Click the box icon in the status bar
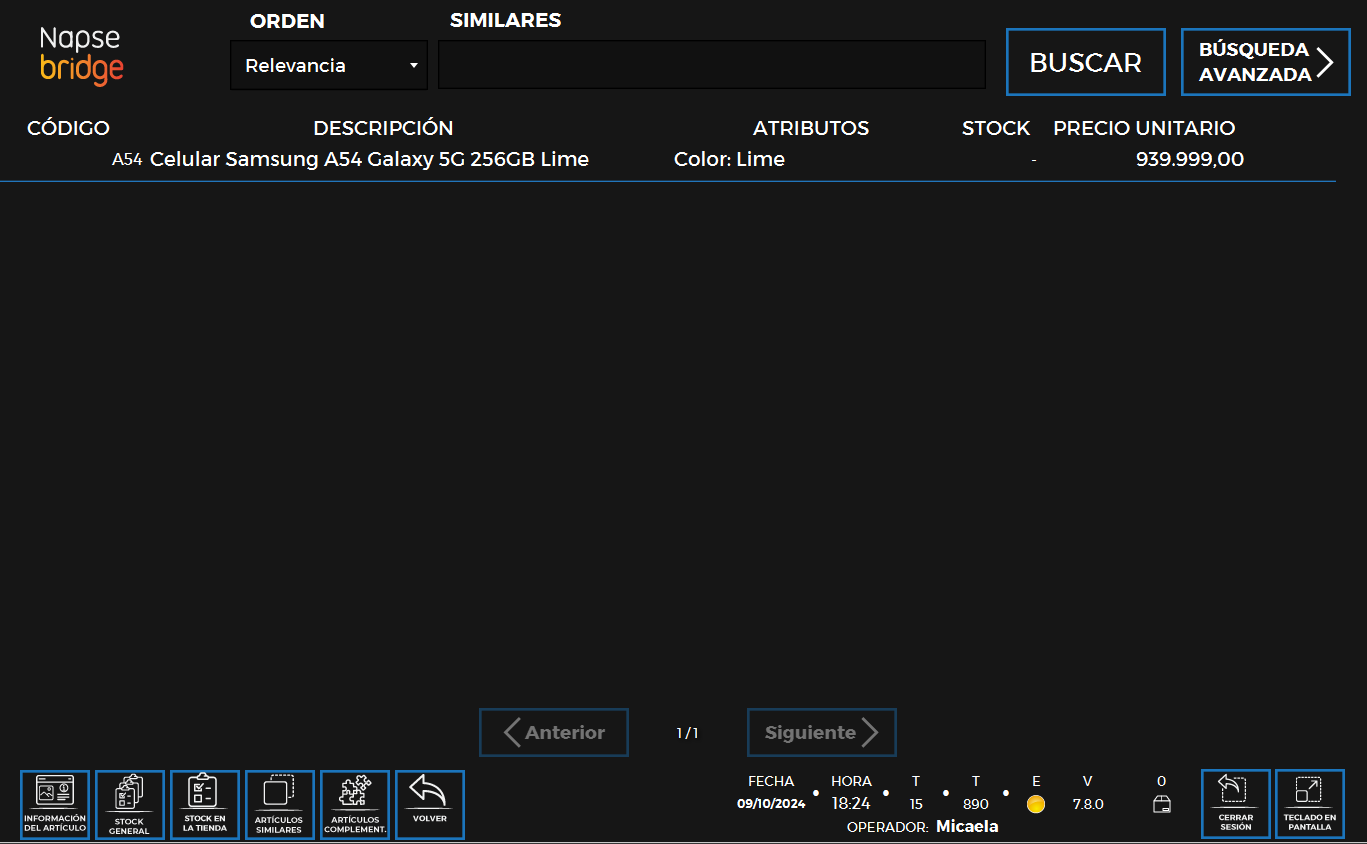 [x=1161, y=803]
